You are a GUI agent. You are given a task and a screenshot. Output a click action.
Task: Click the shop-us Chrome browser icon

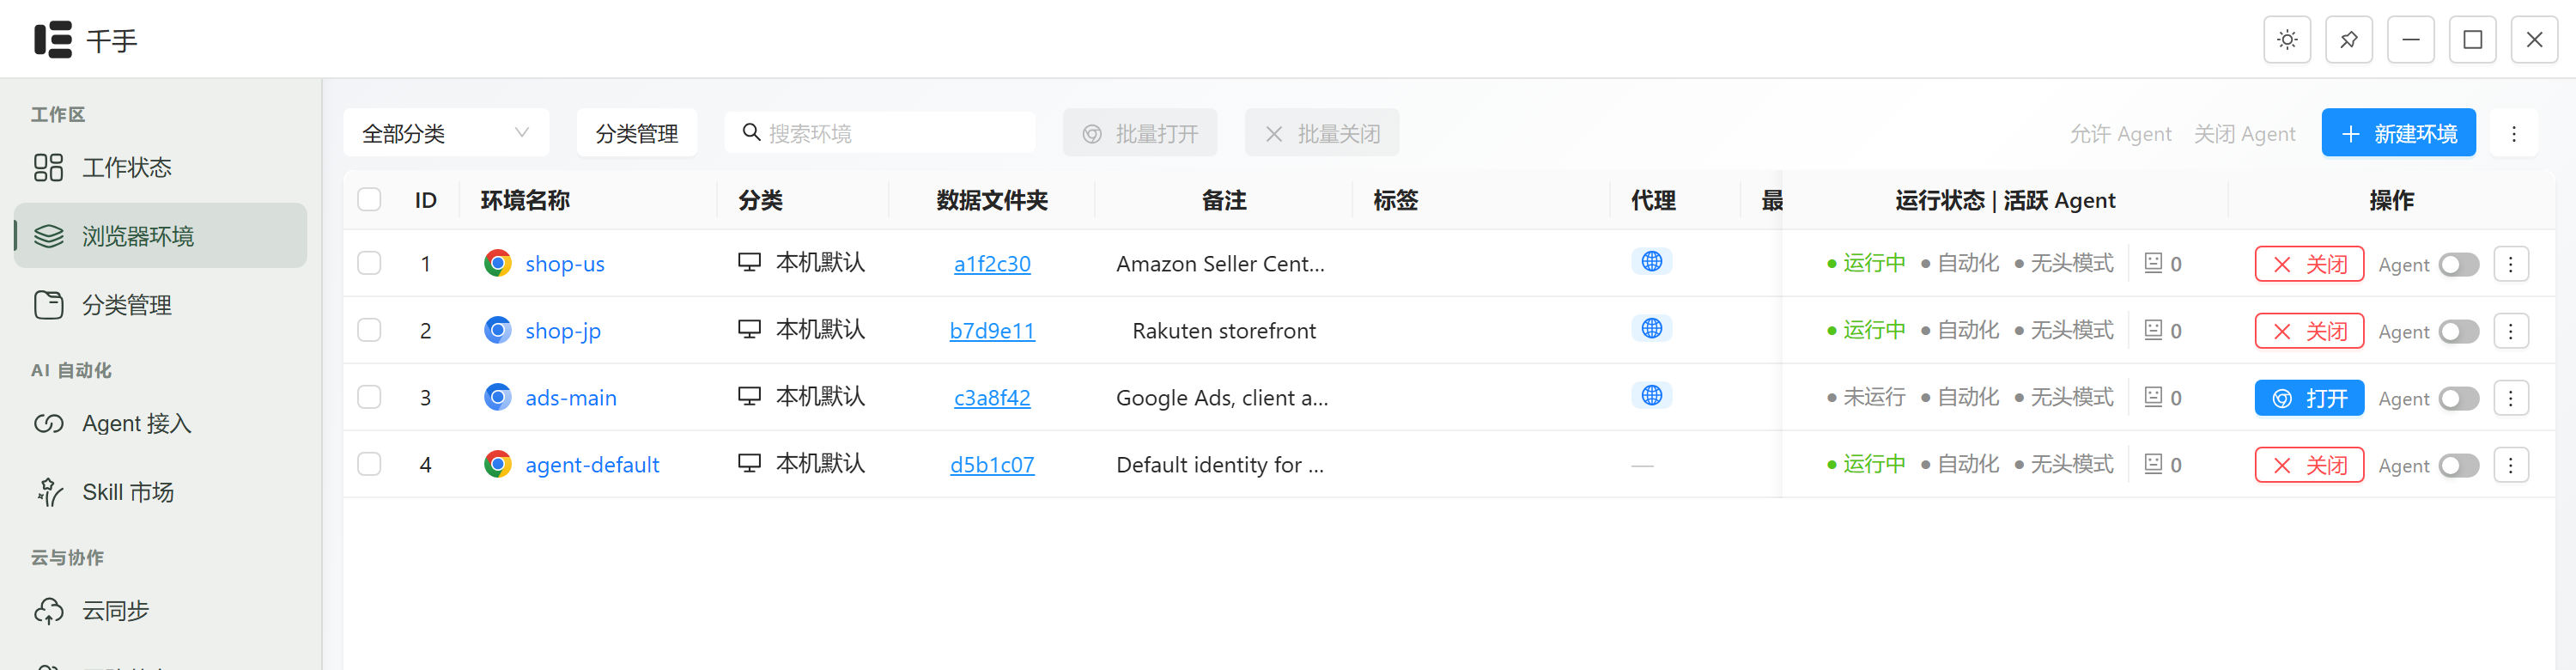point(497,263)
